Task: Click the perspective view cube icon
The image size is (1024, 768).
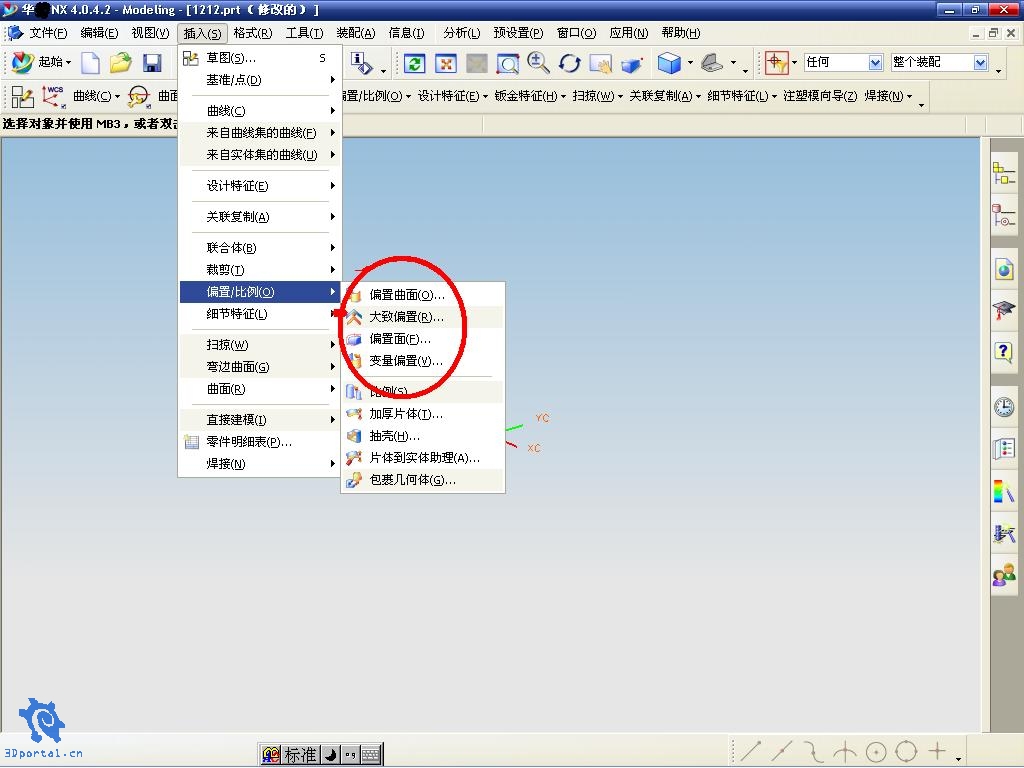Action: pyautogui.click(x=632, y=64)
